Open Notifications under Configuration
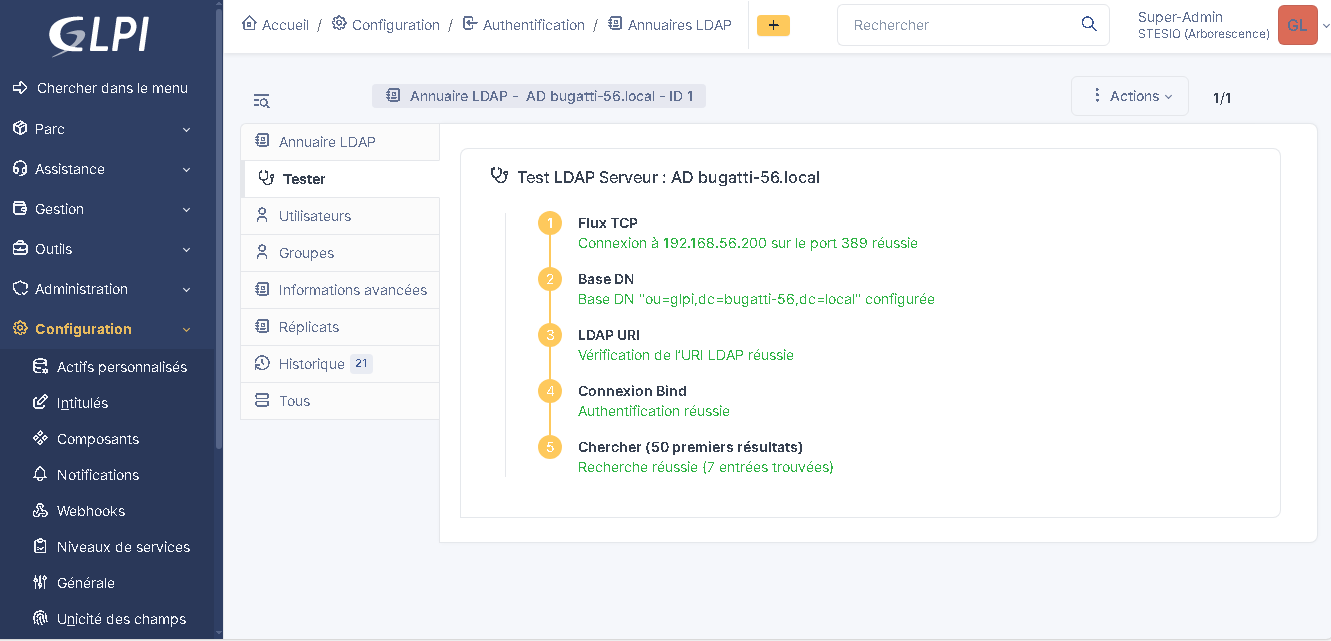1331x641 pixels. tap(98, 475)
